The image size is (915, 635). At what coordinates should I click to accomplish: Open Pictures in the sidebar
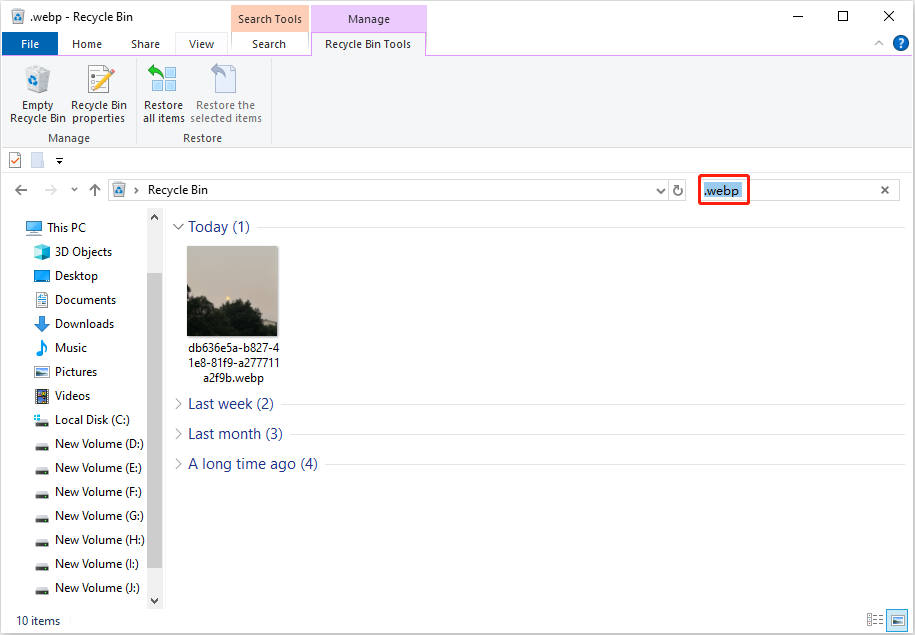(65, 371)
